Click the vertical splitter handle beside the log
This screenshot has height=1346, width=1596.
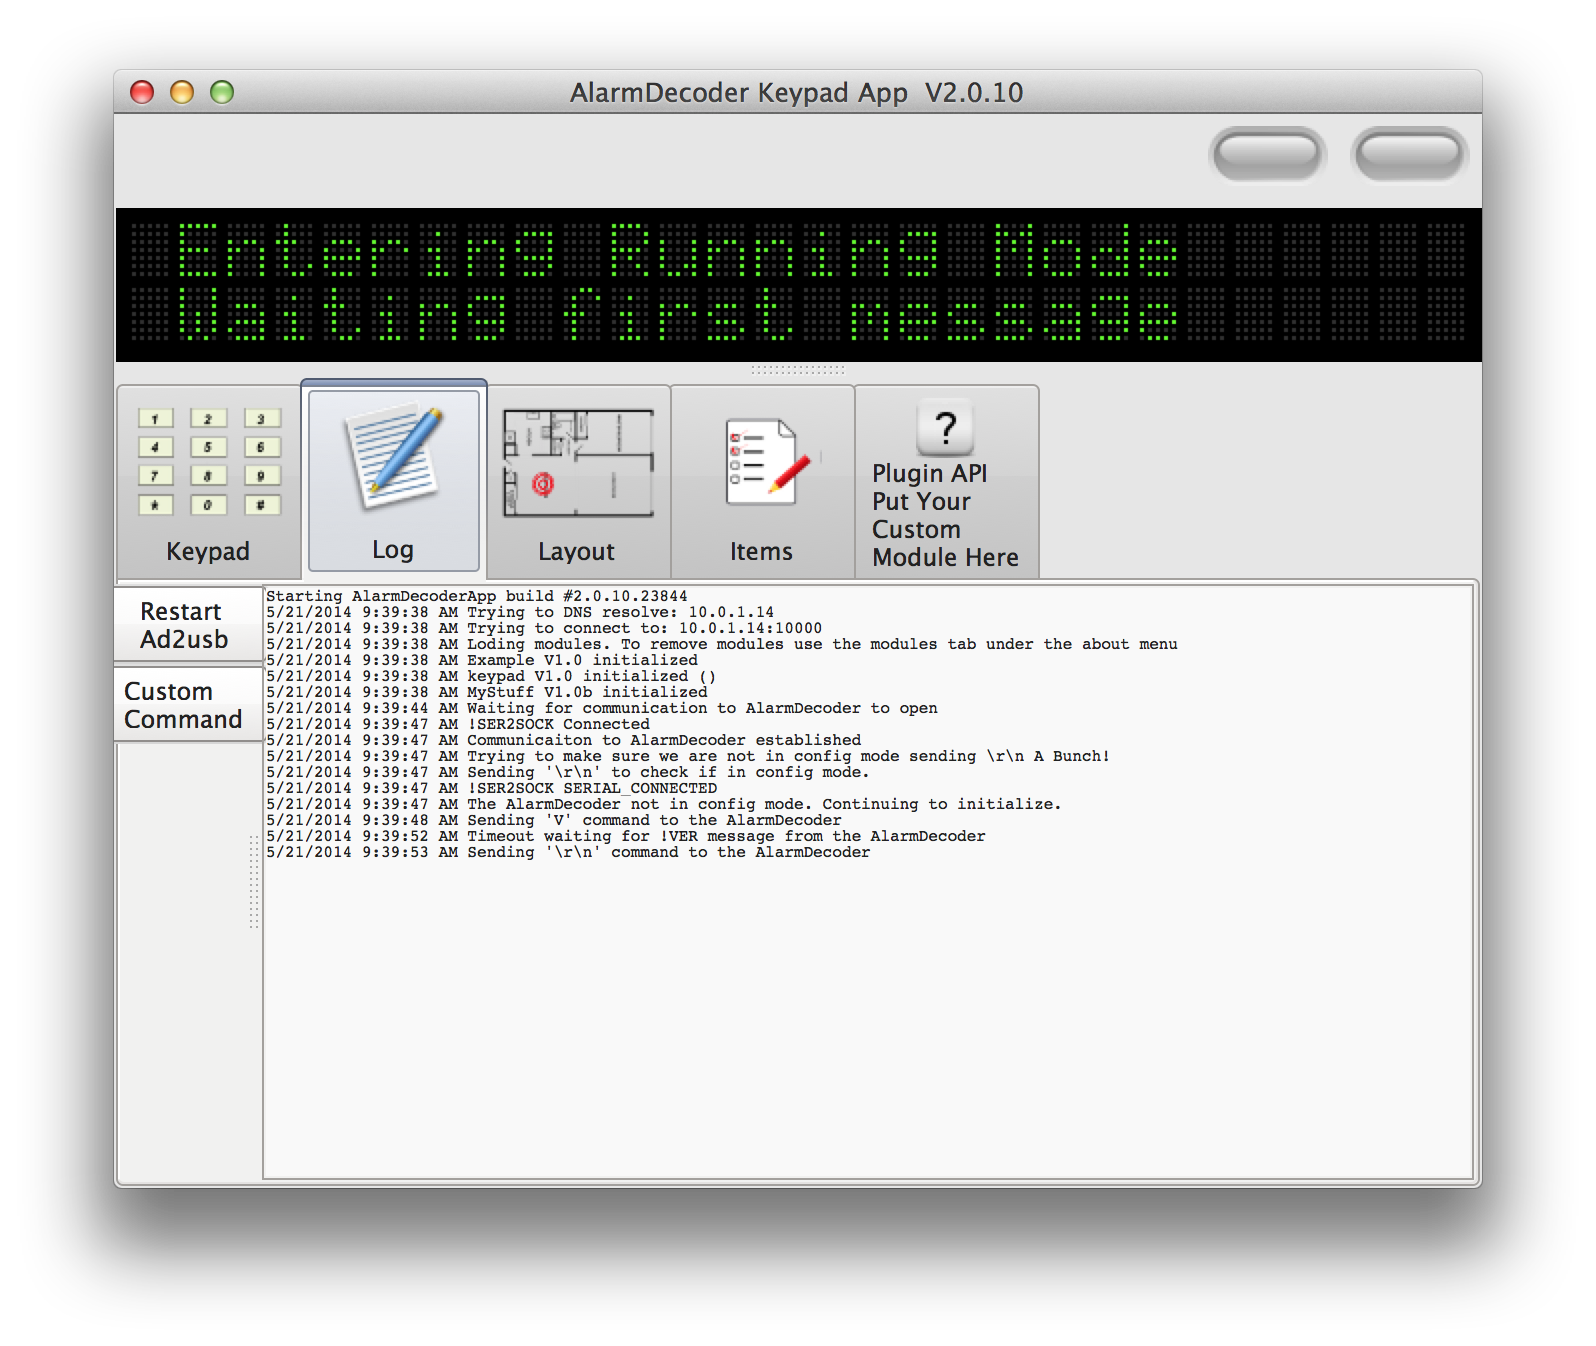coord(254,882)
